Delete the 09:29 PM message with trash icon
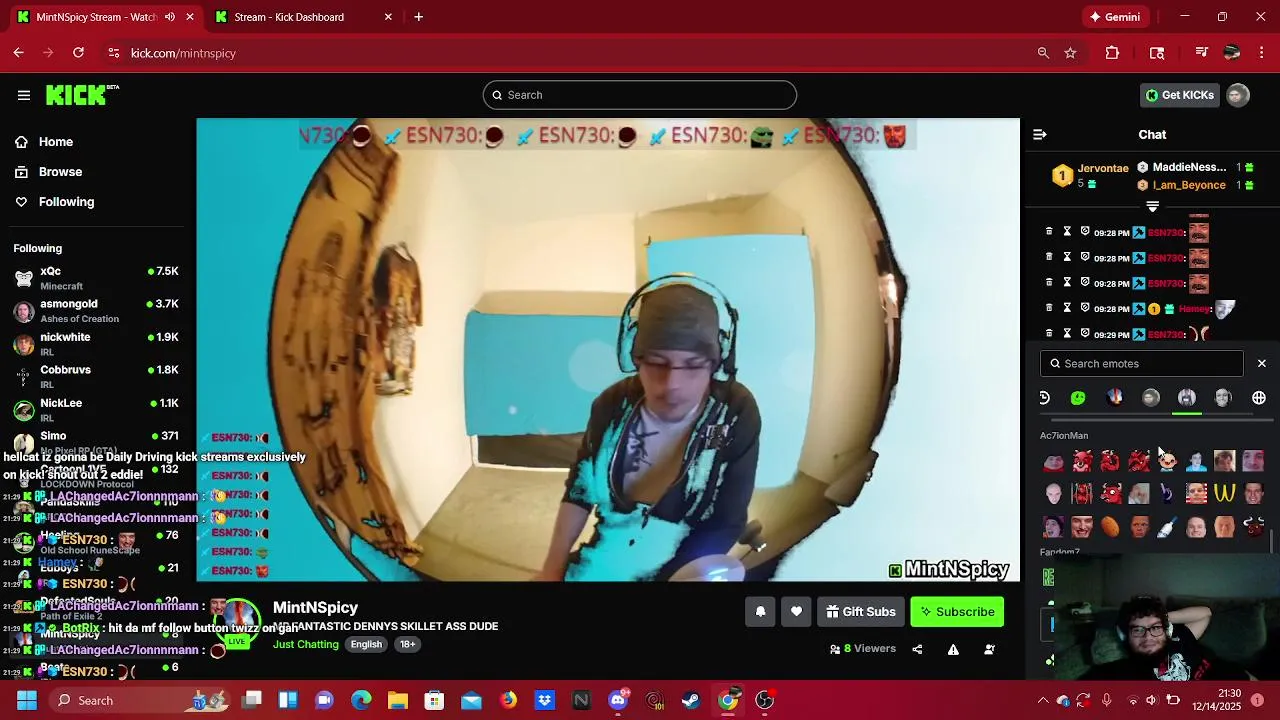1280x720 pixels. pos(1049,333)
